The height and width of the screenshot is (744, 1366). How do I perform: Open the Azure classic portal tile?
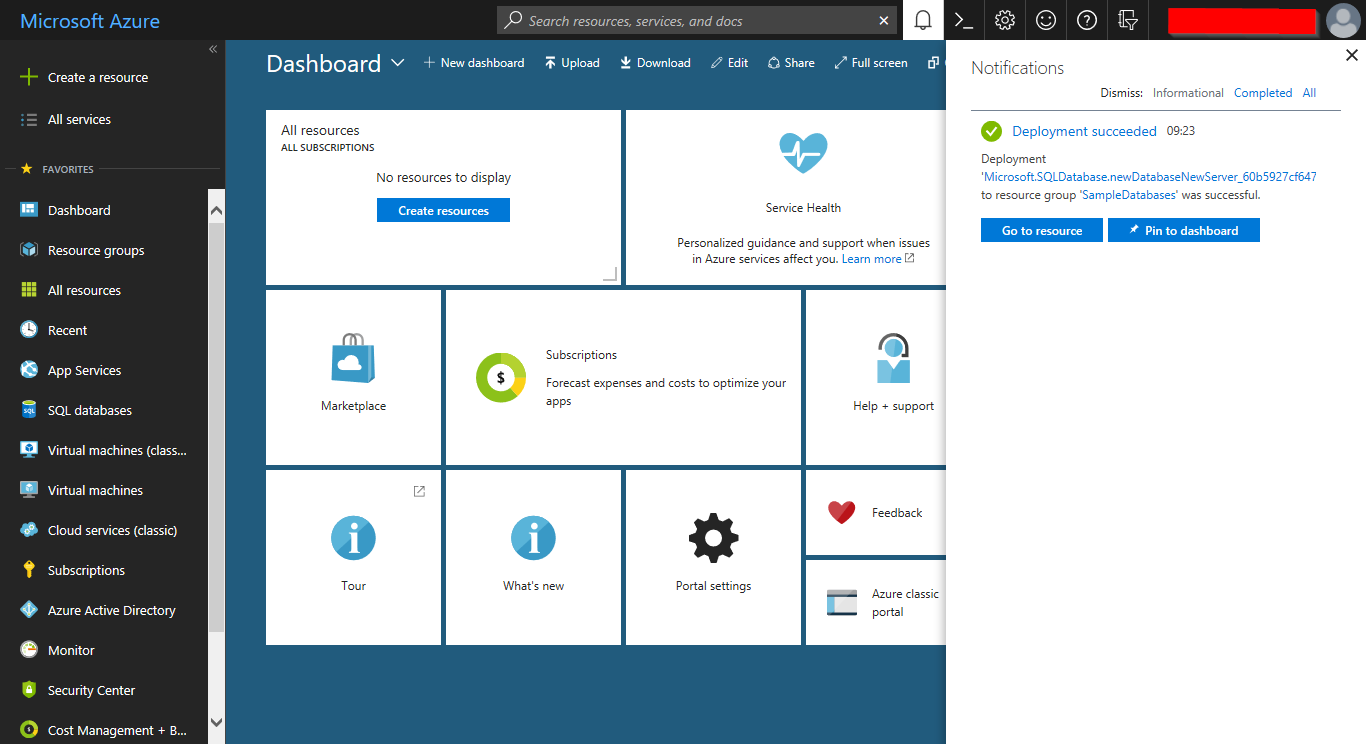point(875,602)
